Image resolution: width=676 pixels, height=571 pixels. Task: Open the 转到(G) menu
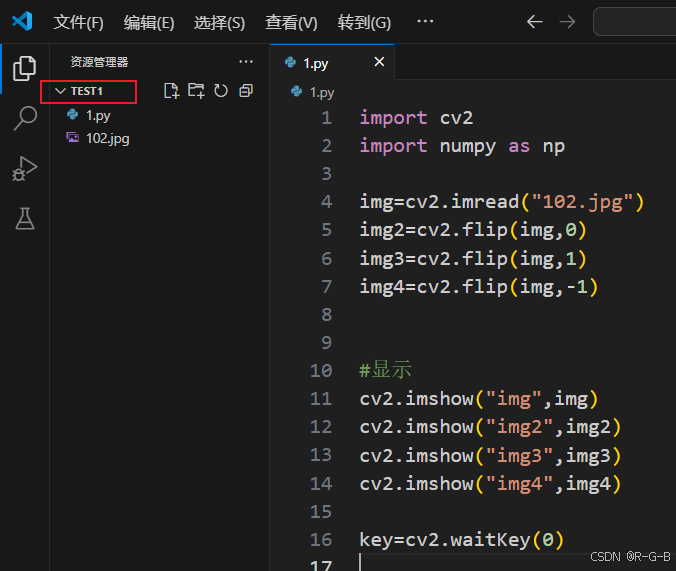(x=364, y=22)
